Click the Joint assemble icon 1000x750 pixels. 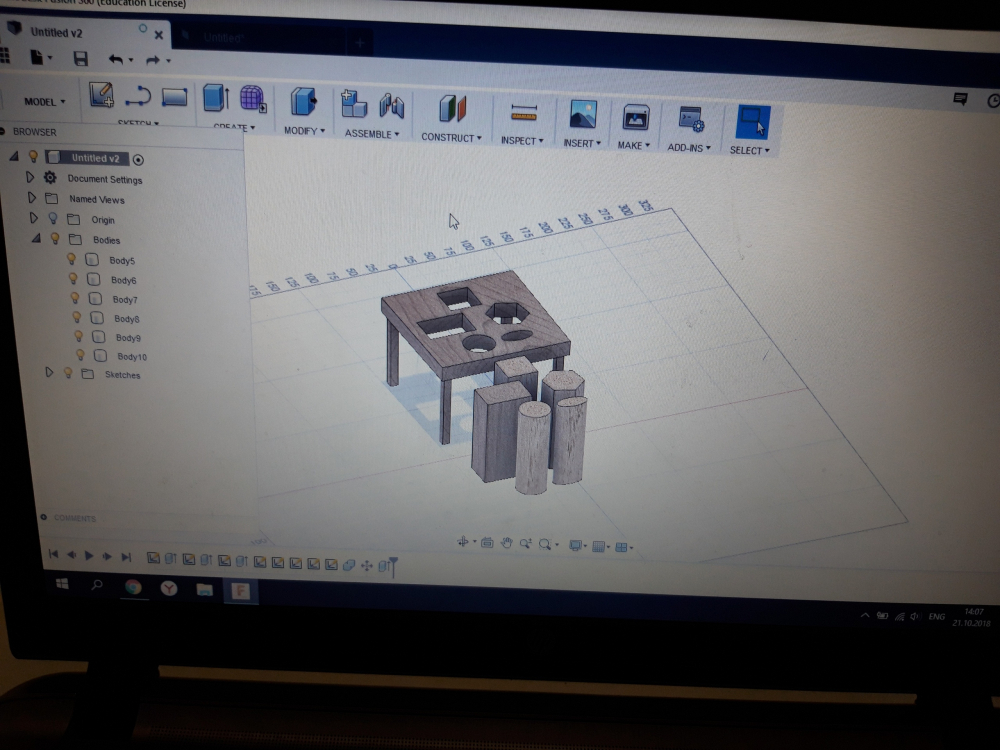(x=392, y=106)
